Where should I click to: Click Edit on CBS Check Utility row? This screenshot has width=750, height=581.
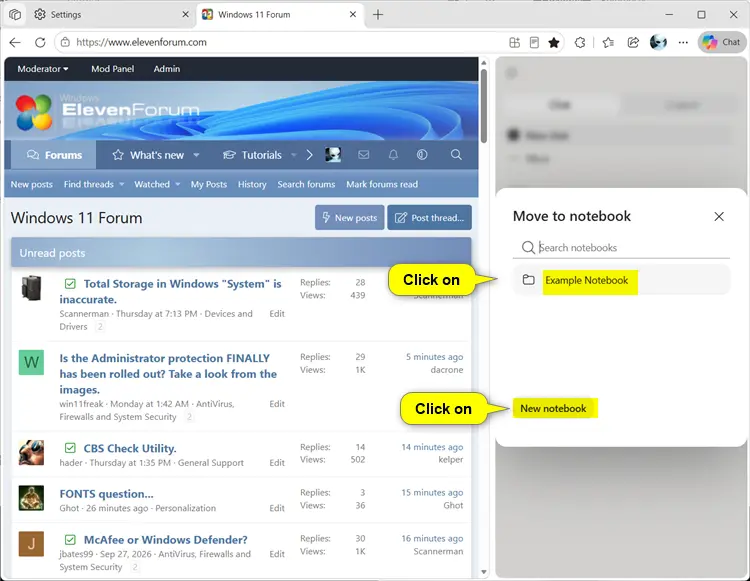[277, 463]
